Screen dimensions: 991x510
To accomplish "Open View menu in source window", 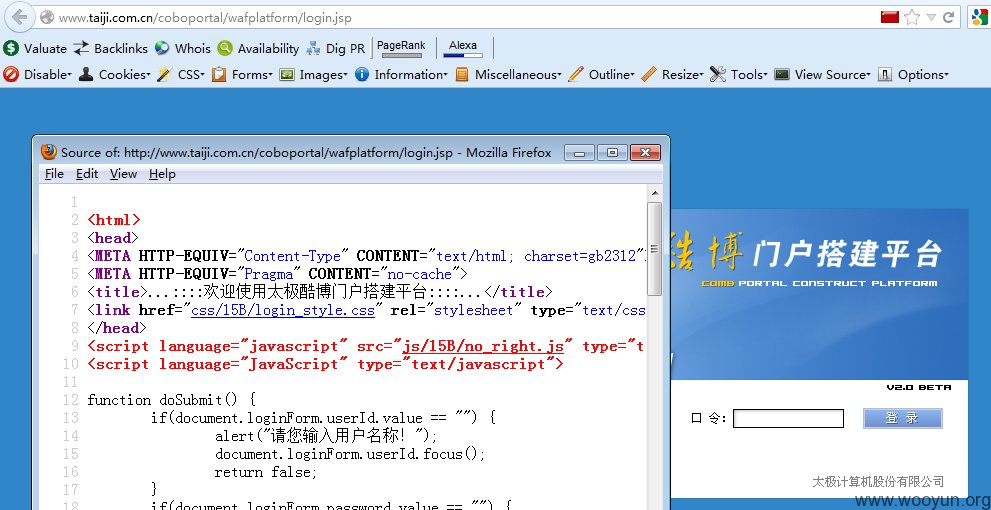I will 123,174.
